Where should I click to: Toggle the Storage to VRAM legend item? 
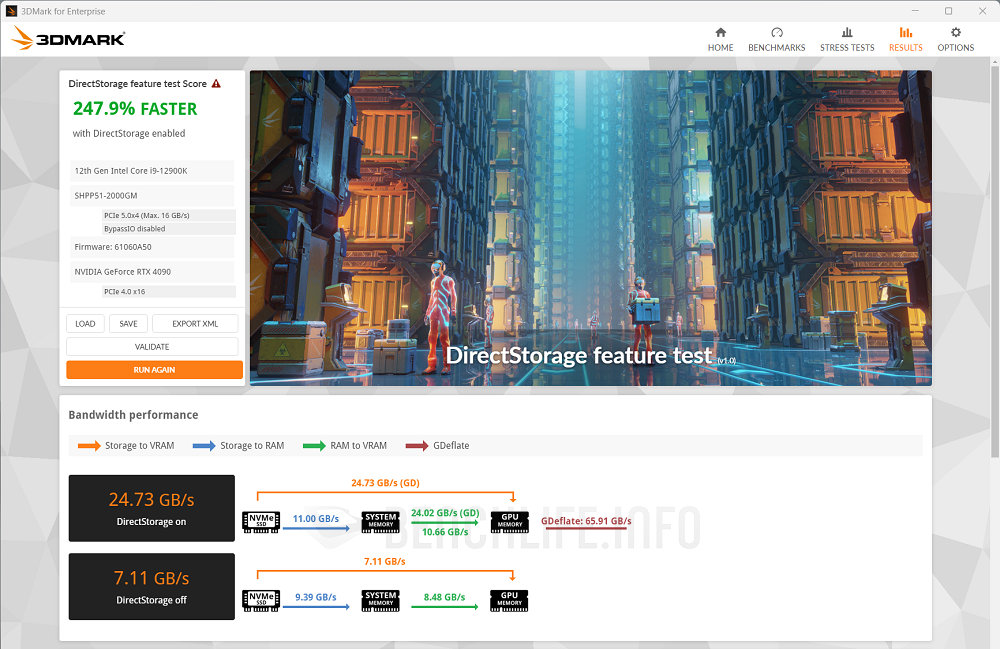pyautogui.click(x=128, y=445)
